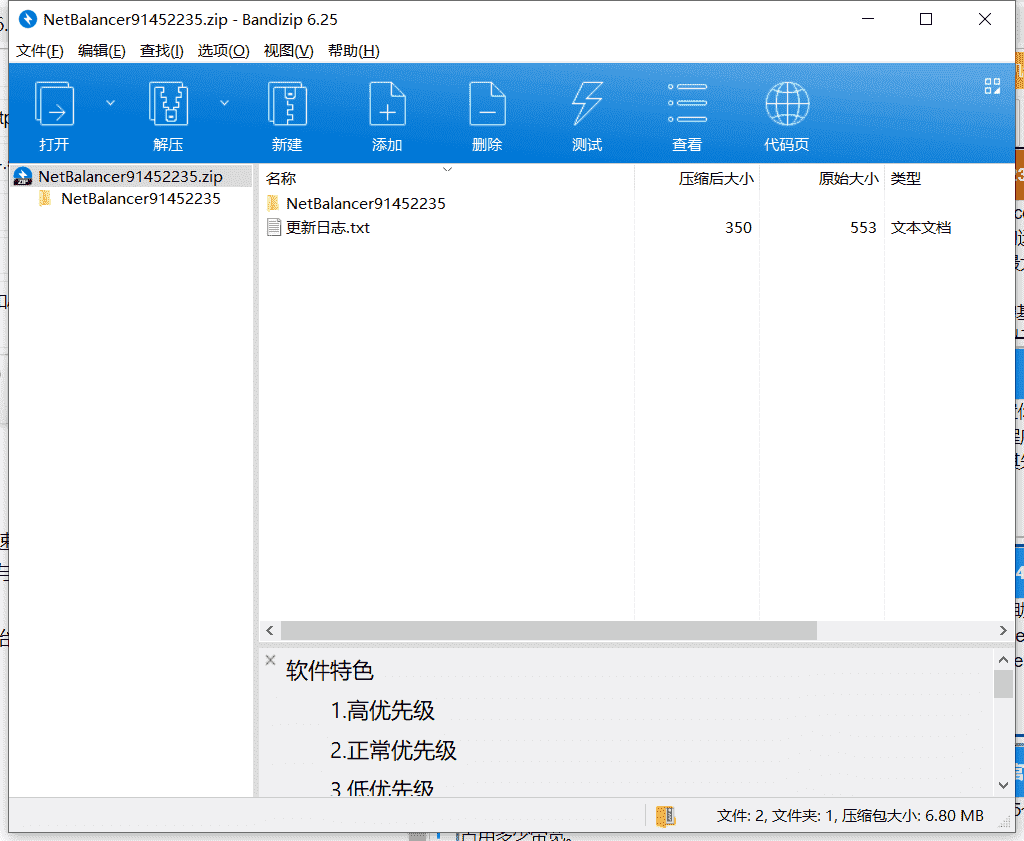Open the 视图(V) menu

tap(288, 51)
